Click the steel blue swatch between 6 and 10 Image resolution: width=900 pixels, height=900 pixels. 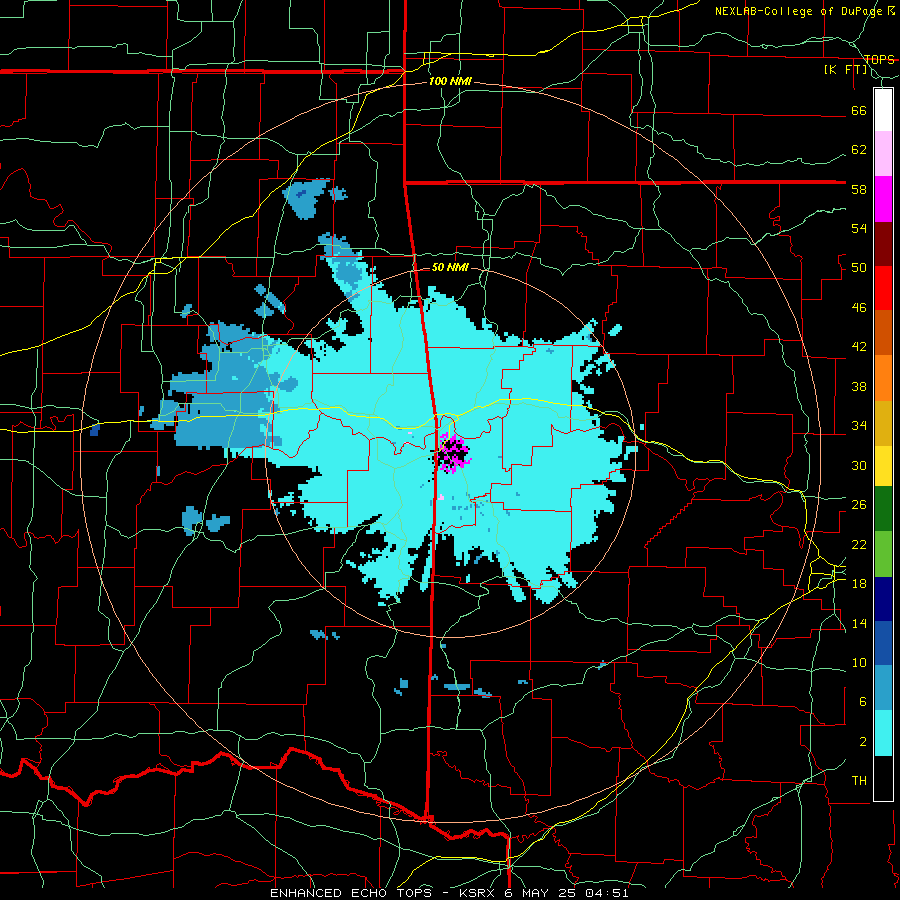point(883,687)
